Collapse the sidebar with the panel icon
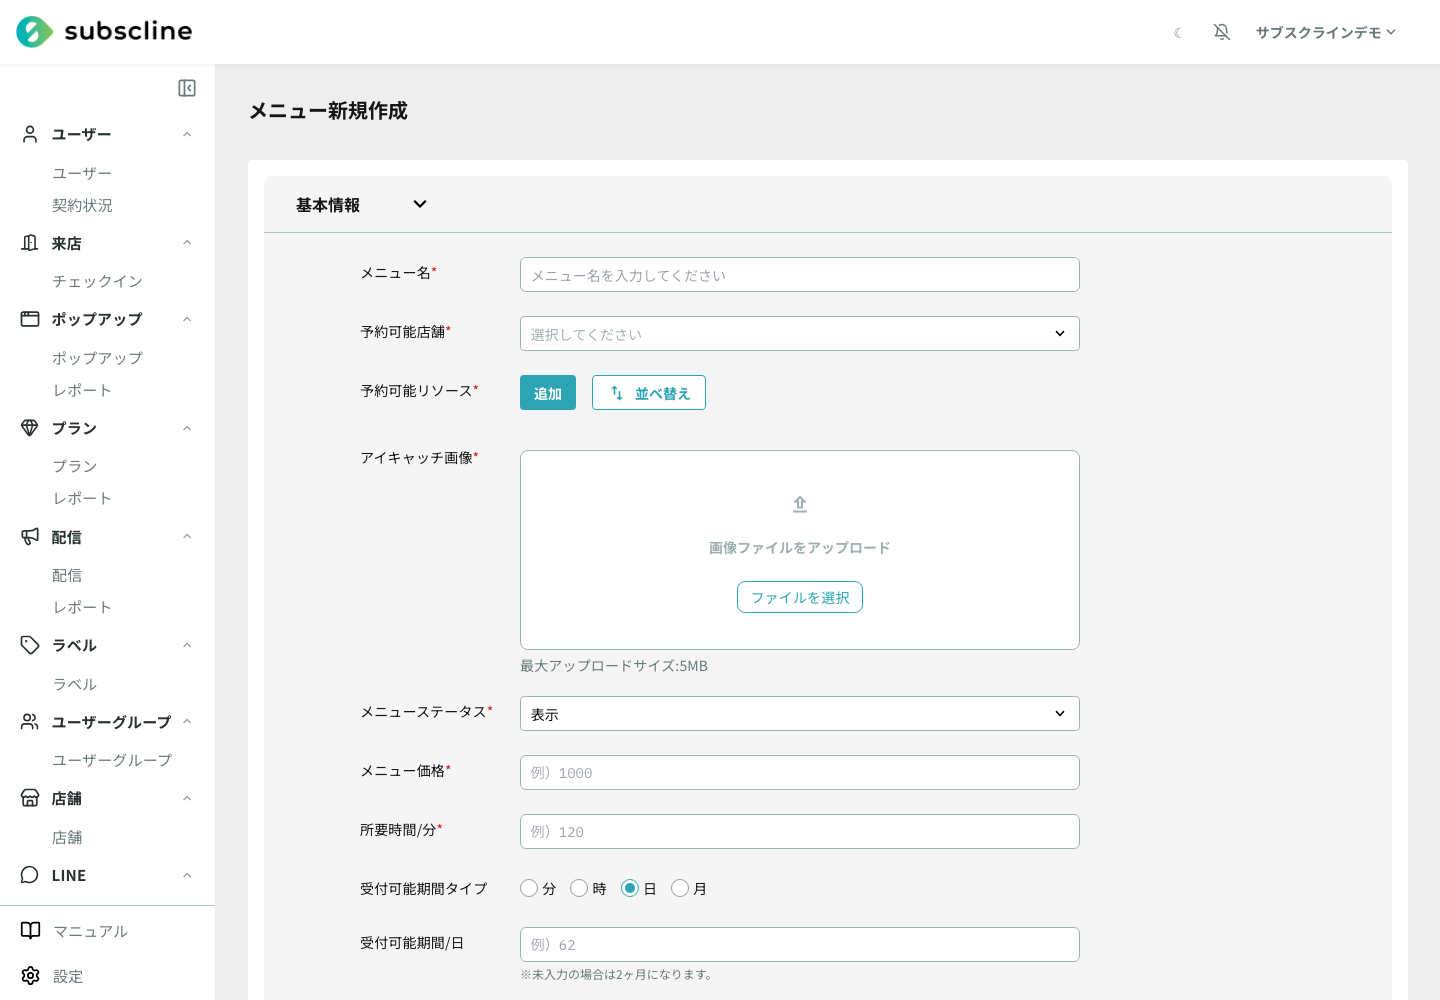This screenshot has width=1440, height=1000. click(187, 88)
